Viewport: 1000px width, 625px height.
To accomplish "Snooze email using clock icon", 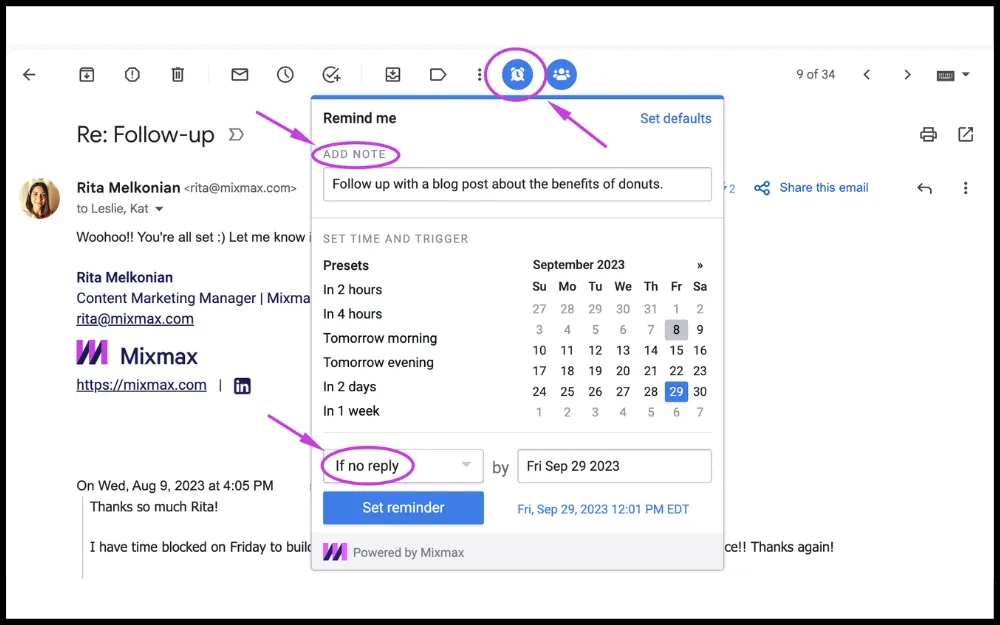I will pos(285,75).
